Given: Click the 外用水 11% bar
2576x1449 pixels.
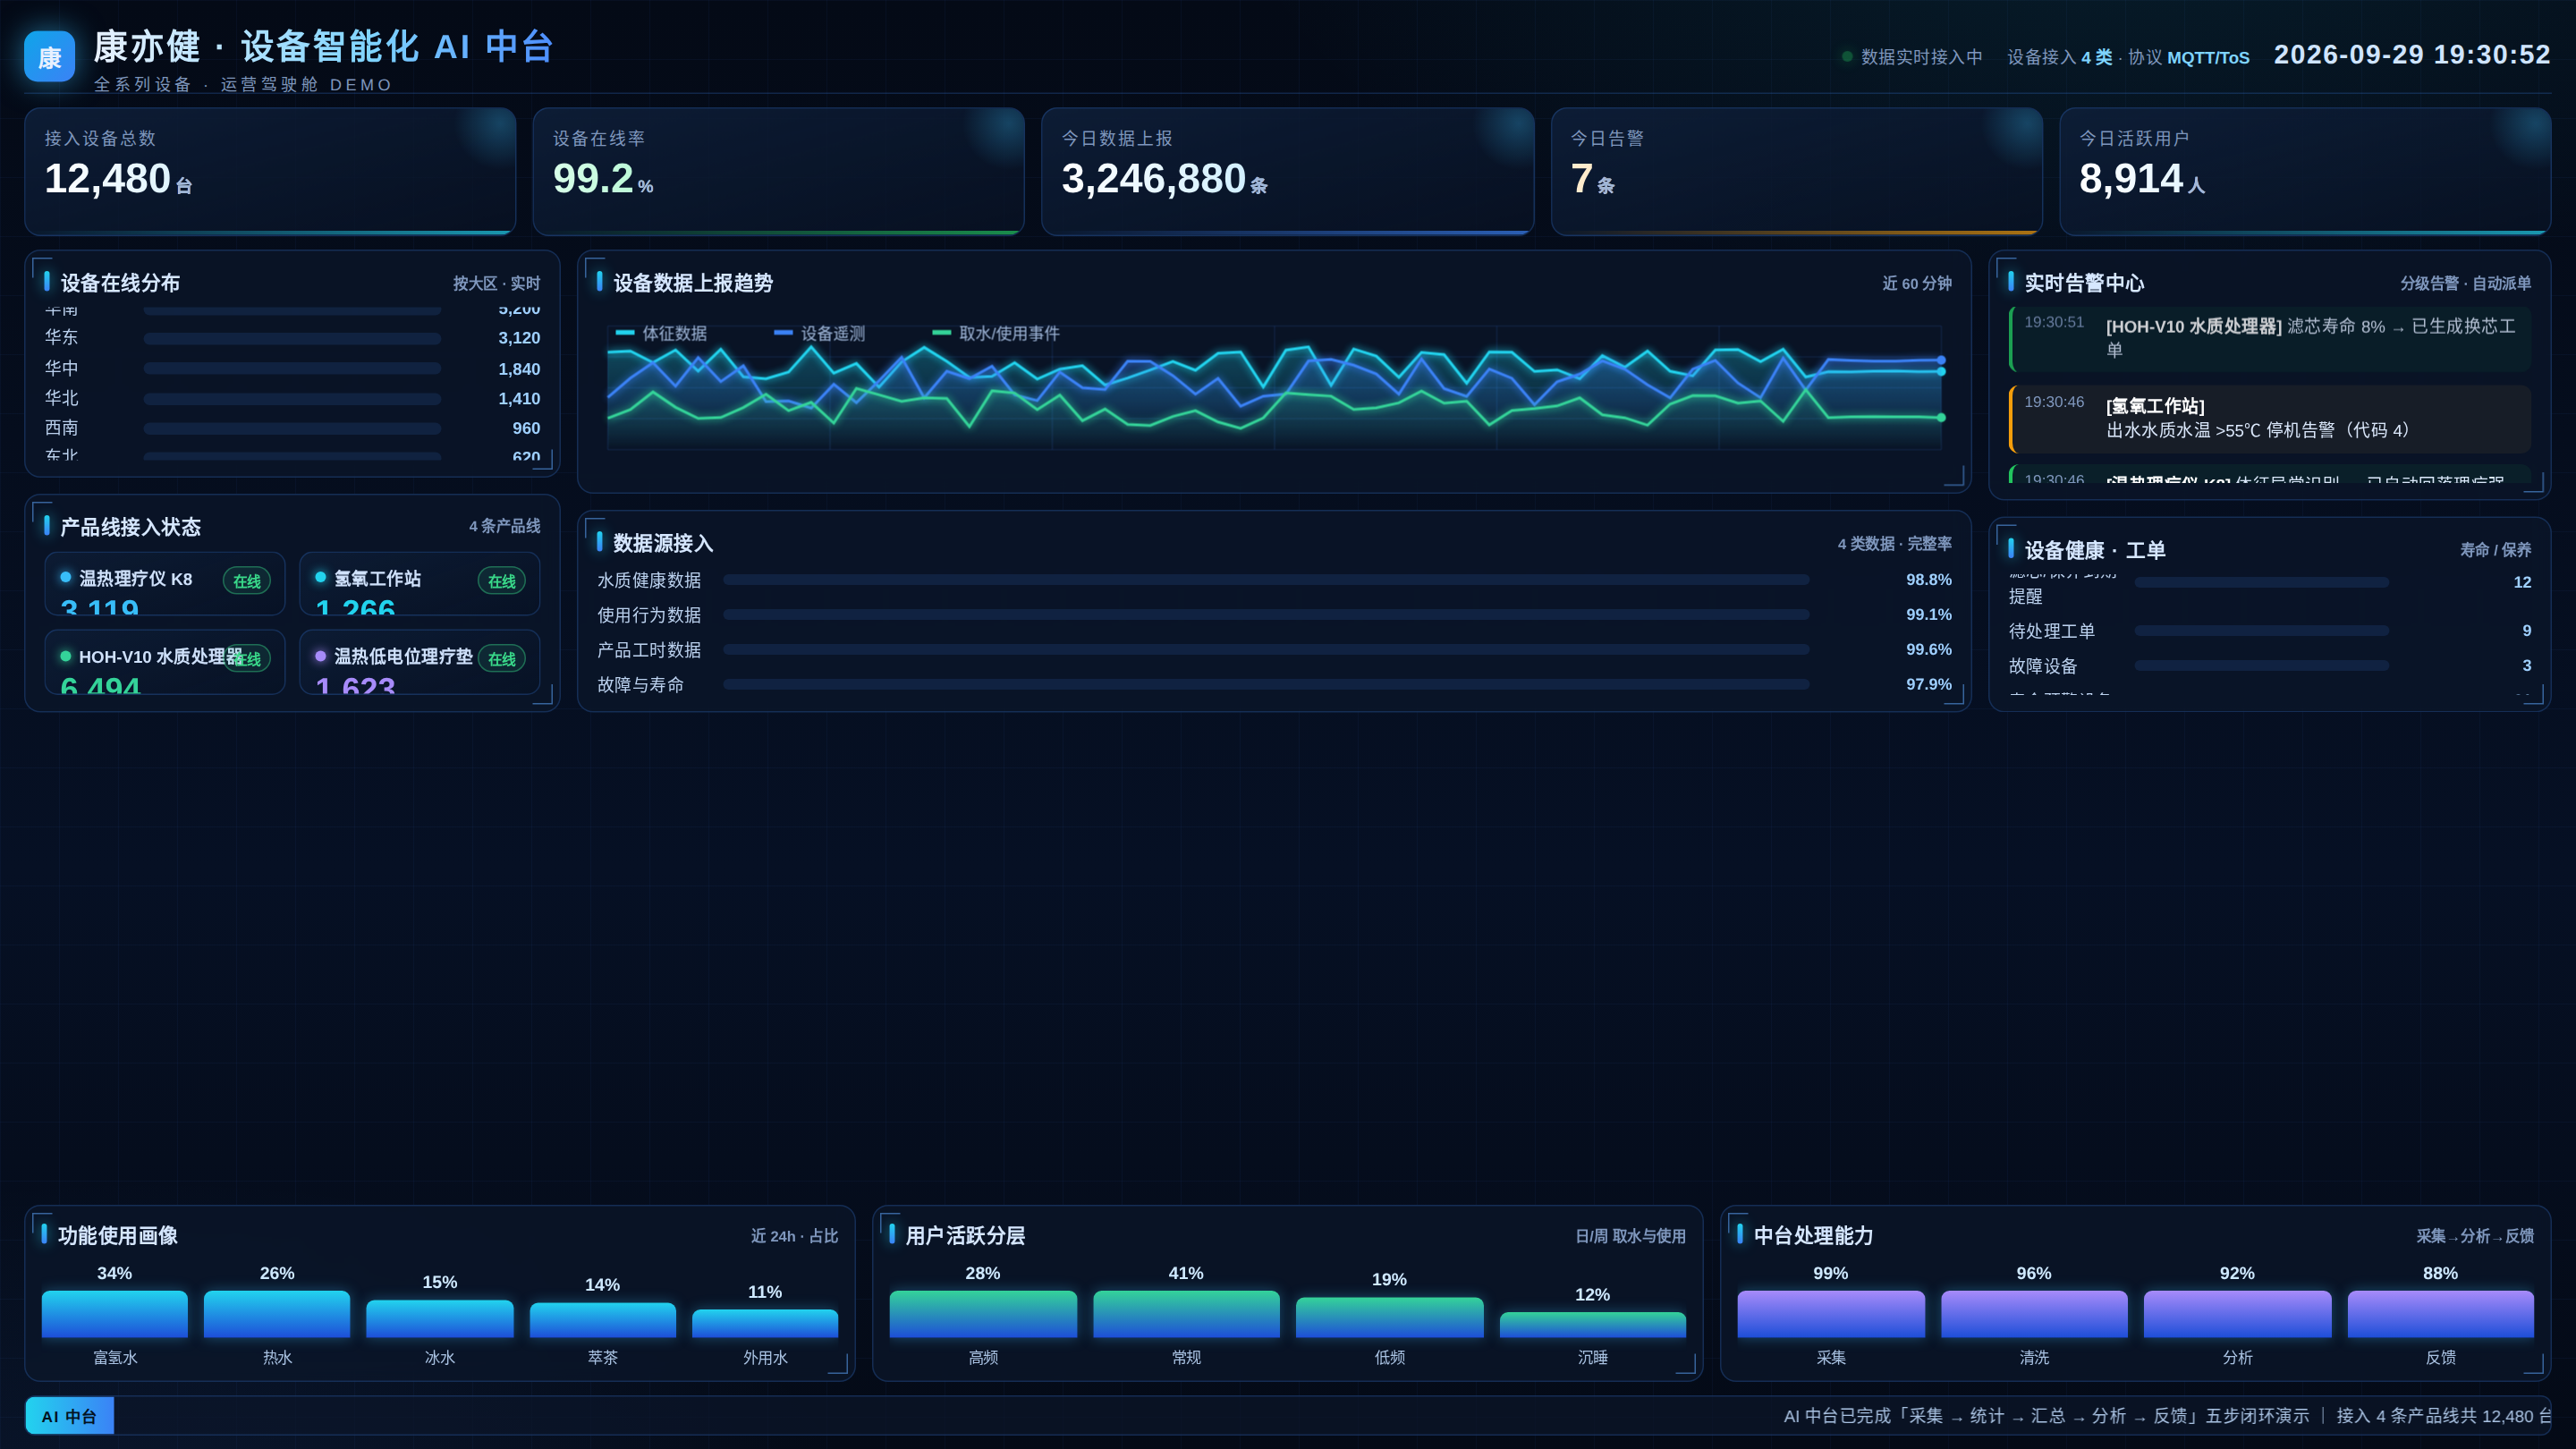Looking at the screenshot, I should click(765, 1323).
